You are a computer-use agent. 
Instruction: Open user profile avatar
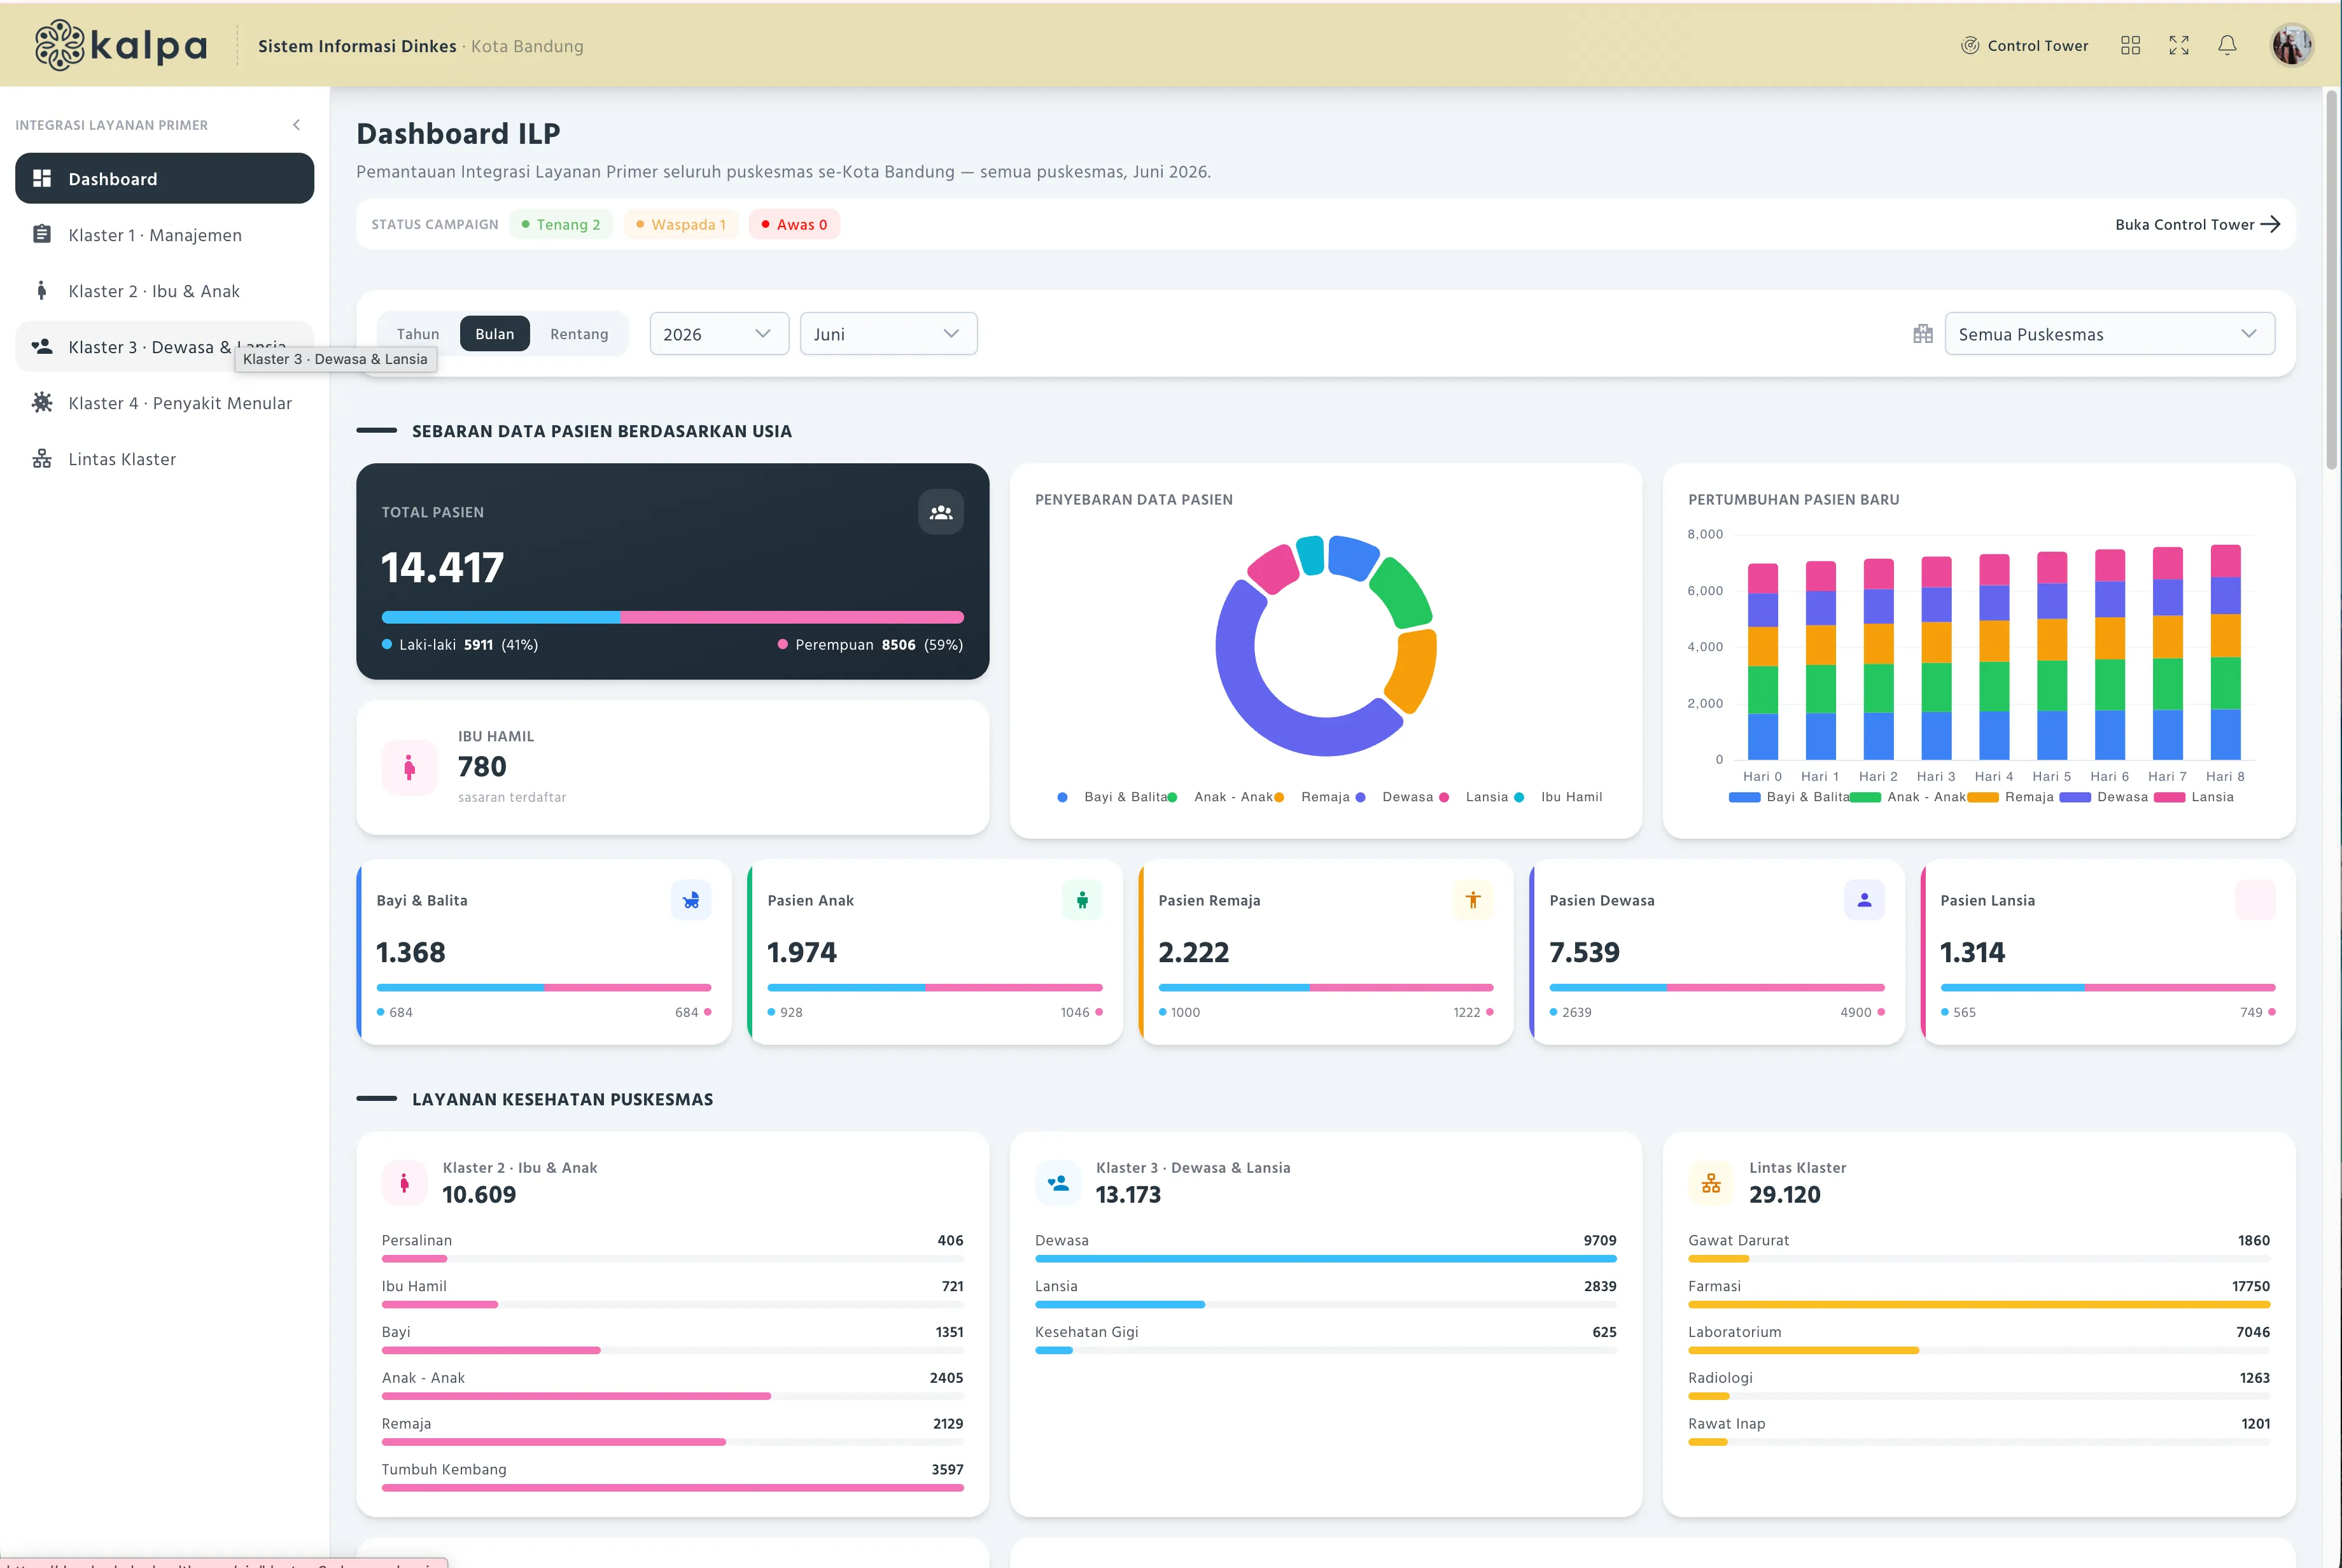point(2292,45)
